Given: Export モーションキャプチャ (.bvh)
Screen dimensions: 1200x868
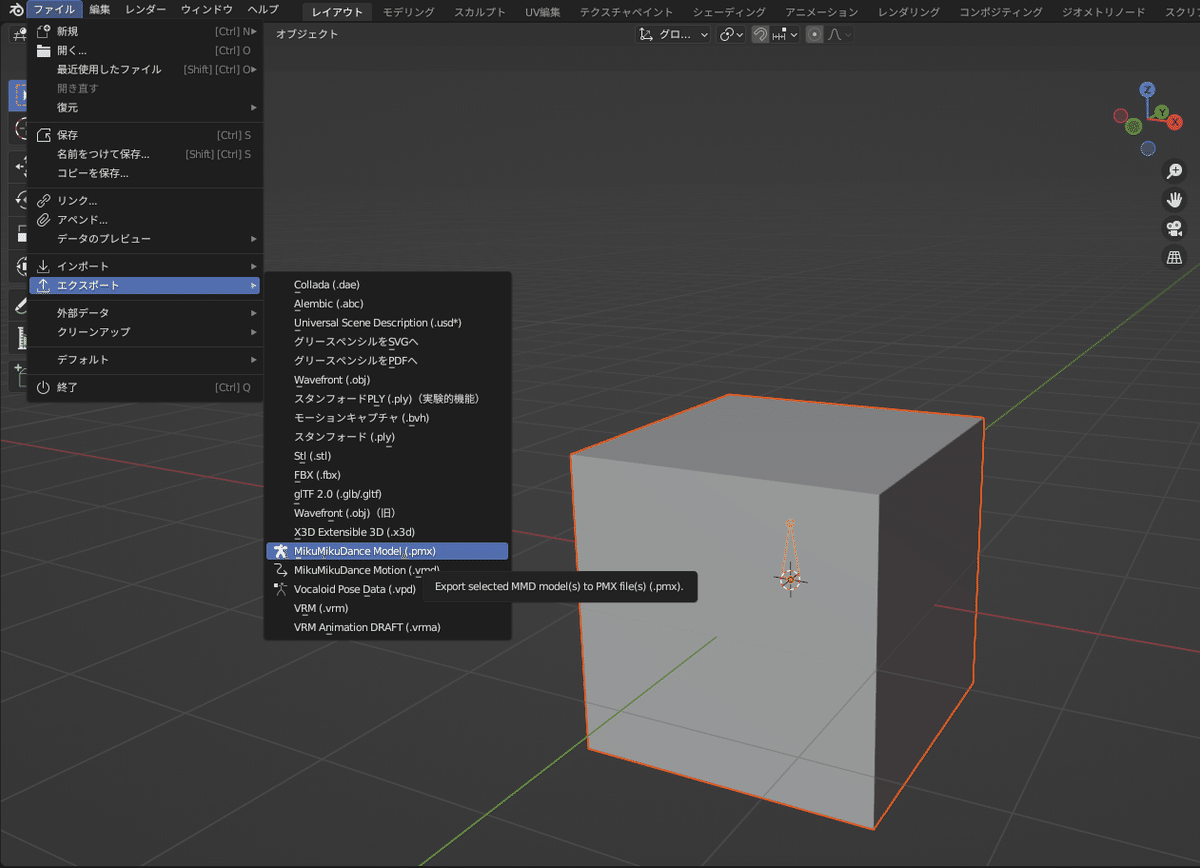Looking at the screenshot, I should (387, 418).
